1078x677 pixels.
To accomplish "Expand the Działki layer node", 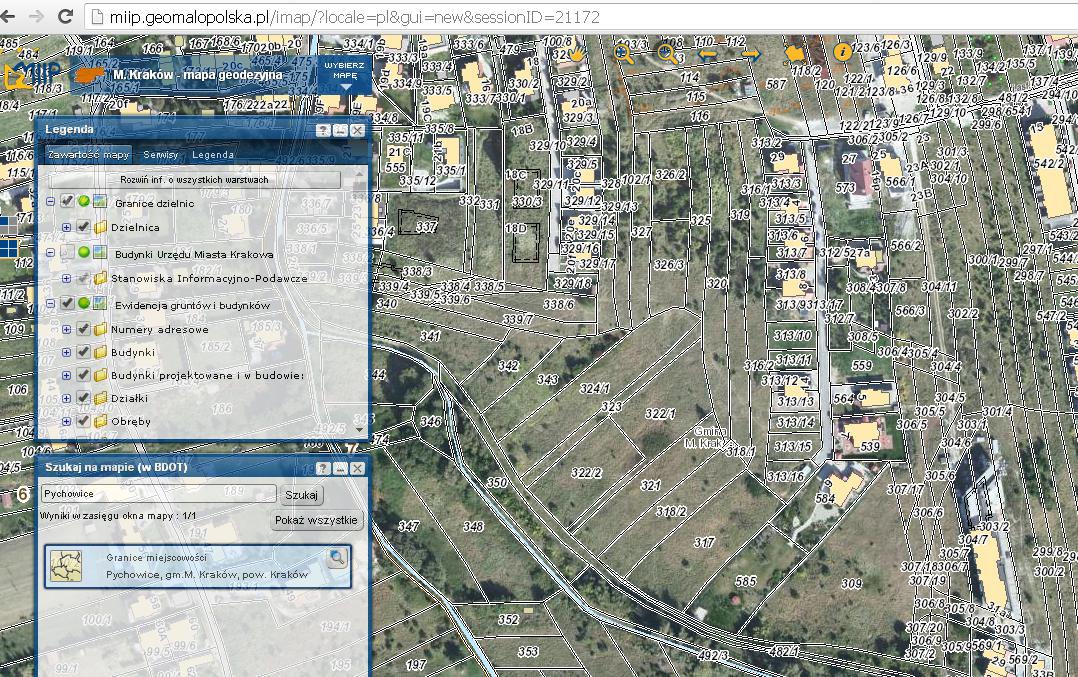I will (67, 398).
